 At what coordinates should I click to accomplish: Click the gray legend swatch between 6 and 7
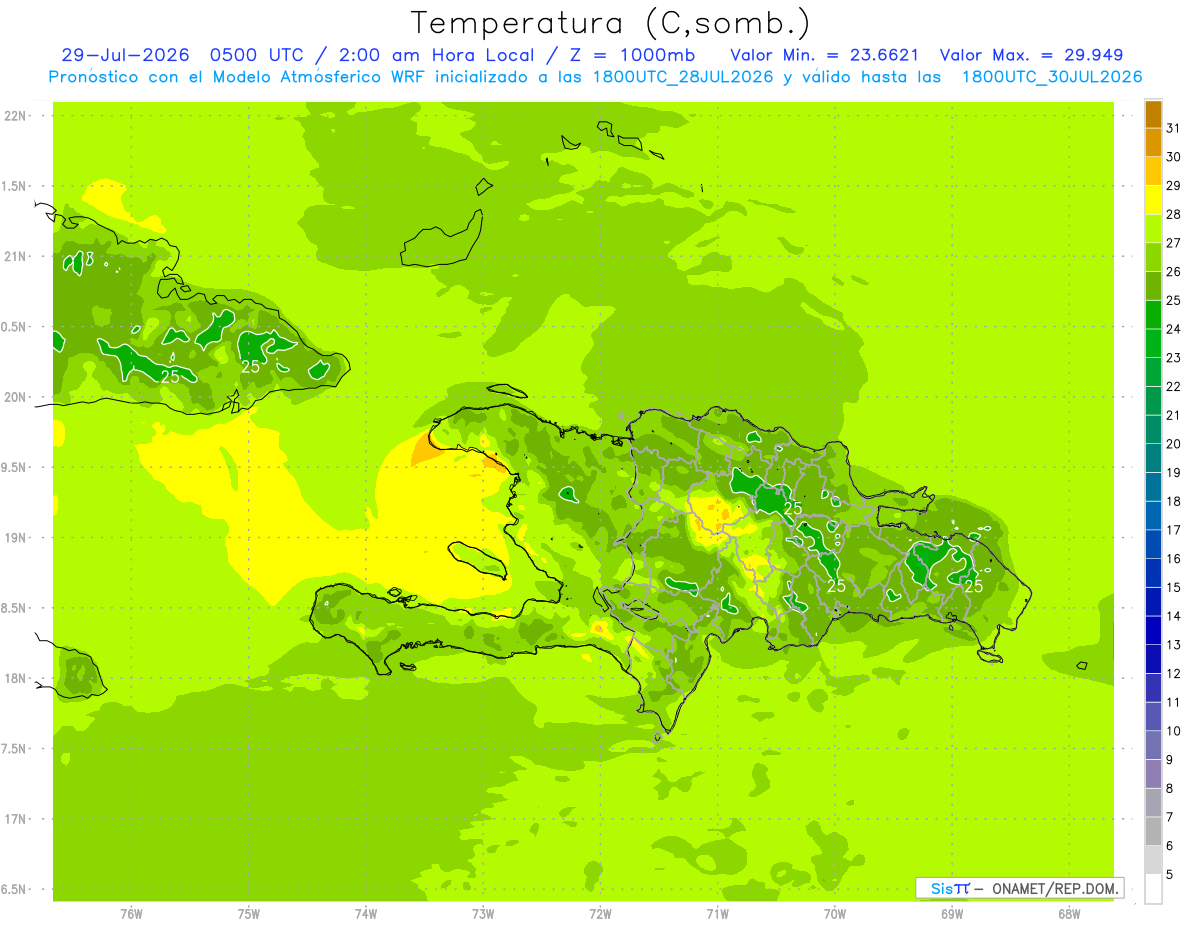1153,831
